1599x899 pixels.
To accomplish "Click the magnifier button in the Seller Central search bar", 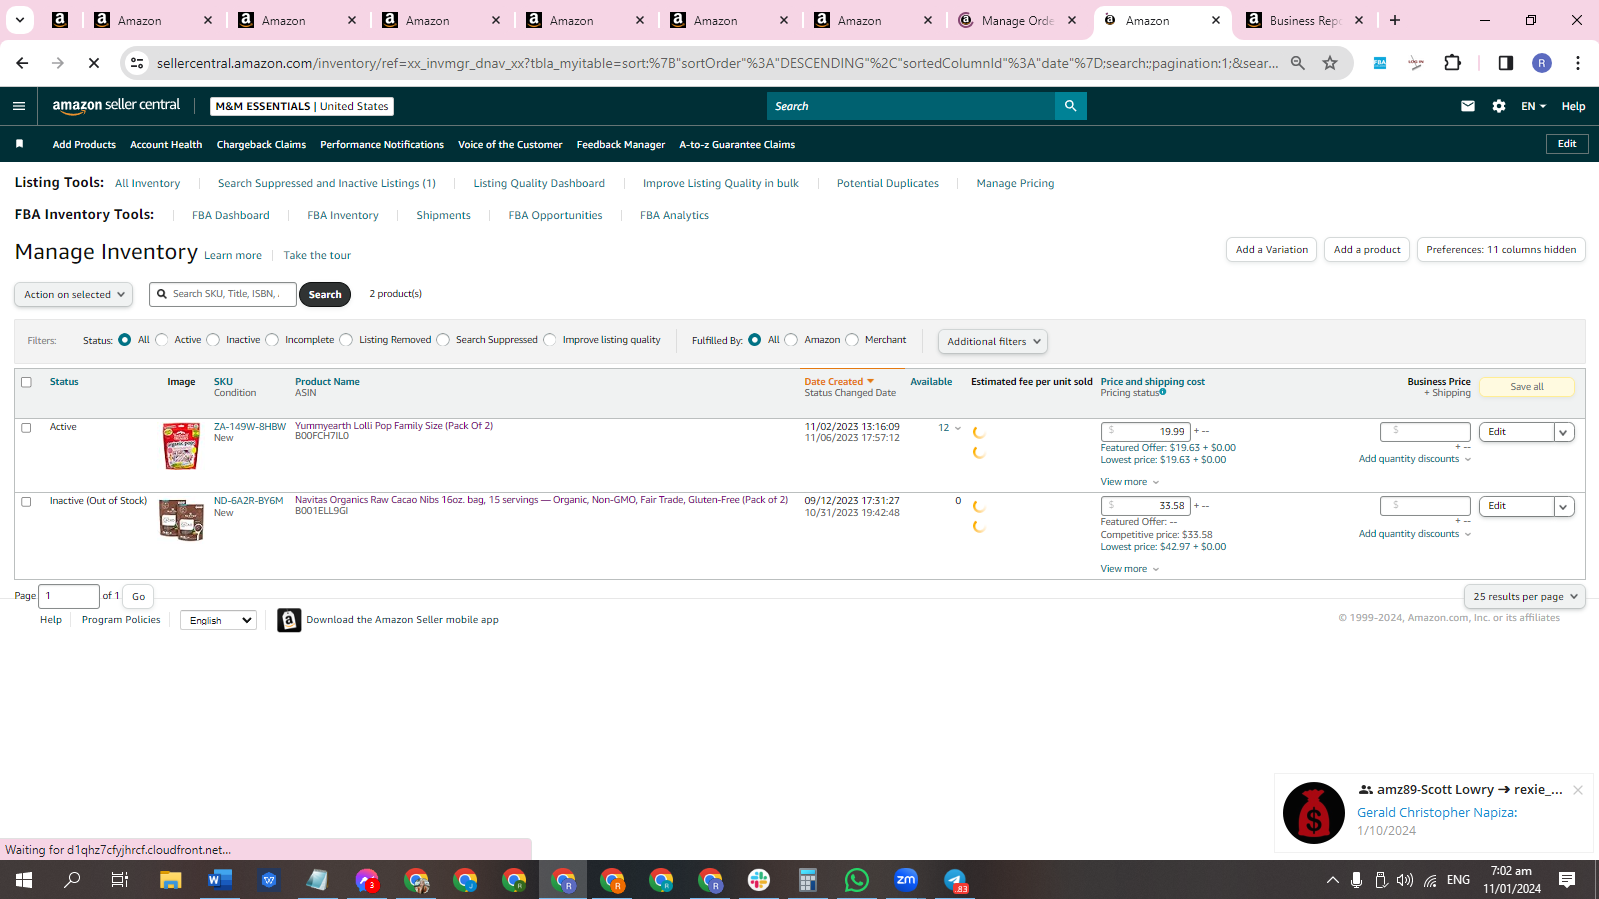I will coord(1070,106).
